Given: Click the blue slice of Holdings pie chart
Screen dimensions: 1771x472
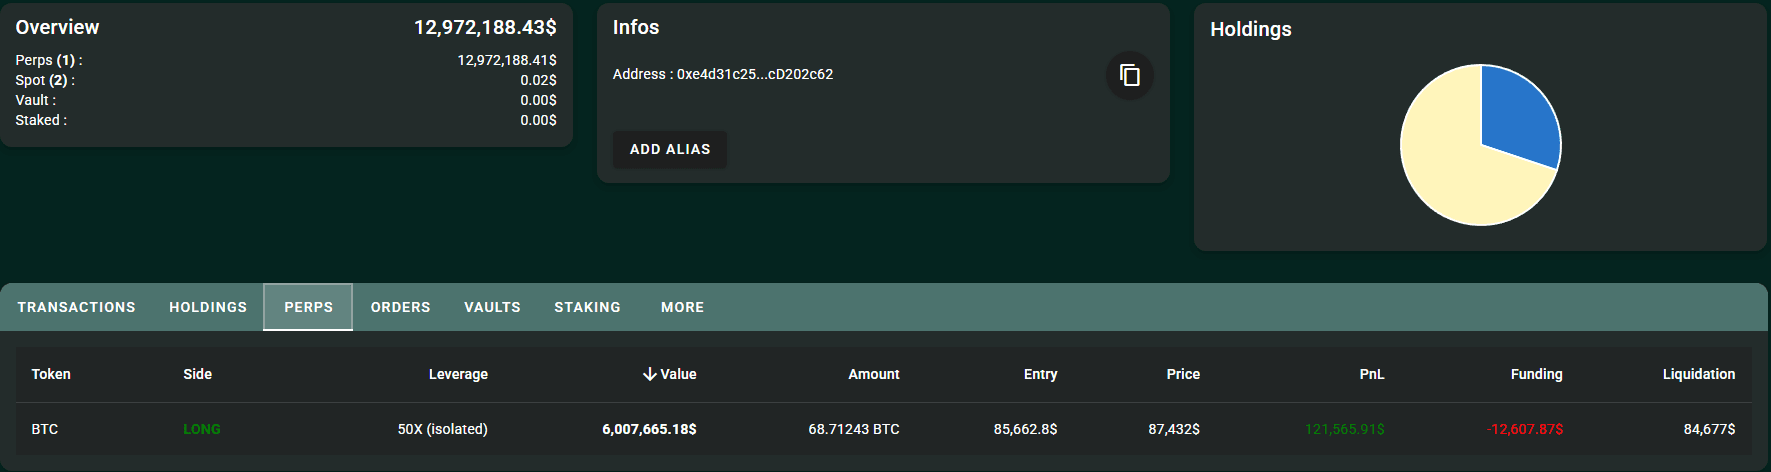Looking at the screenshot, I should point(1515,112).
